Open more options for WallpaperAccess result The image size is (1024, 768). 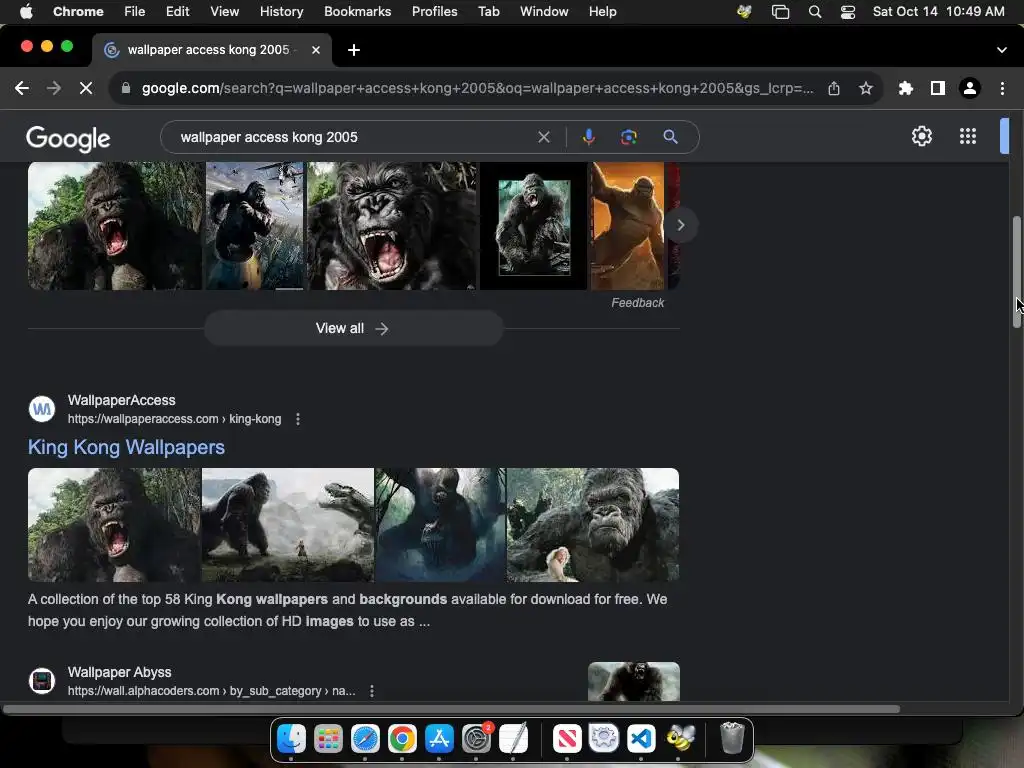298,419
